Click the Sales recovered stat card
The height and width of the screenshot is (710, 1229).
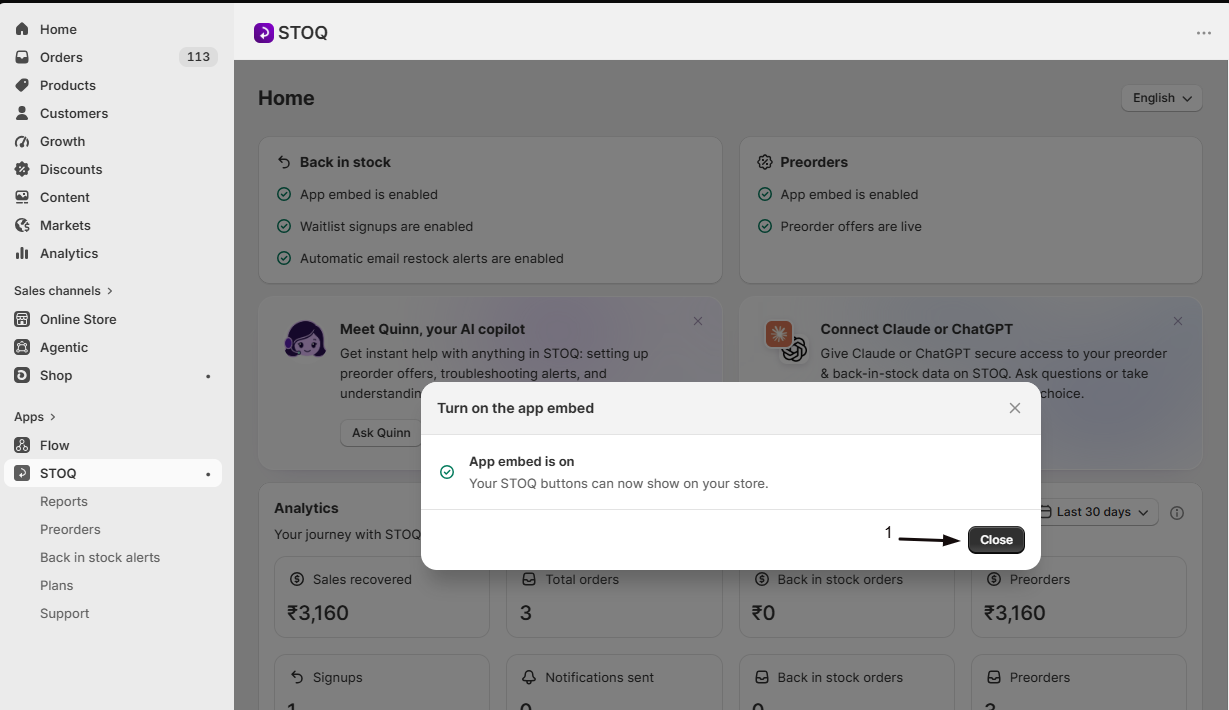[x=382, y=598]
